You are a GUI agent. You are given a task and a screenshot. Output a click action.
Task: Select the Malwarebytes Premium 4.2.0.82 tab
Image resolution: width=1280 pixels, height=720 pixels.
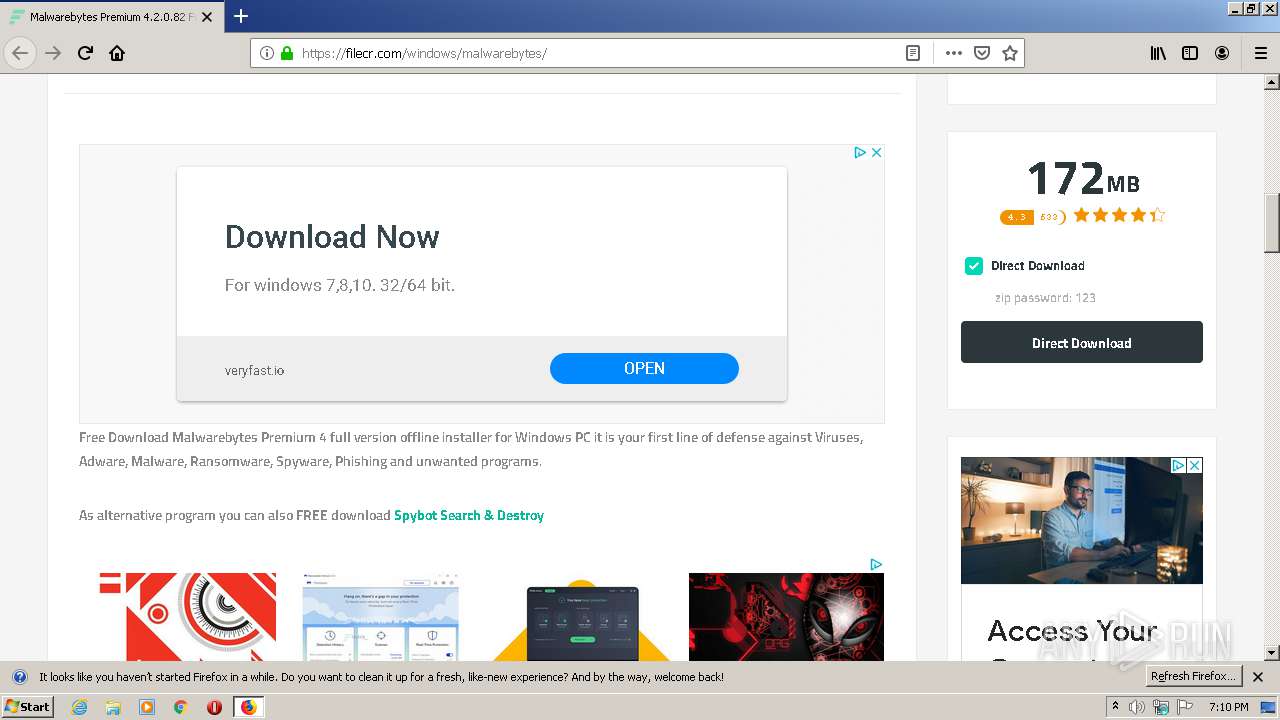click(112, 17)
